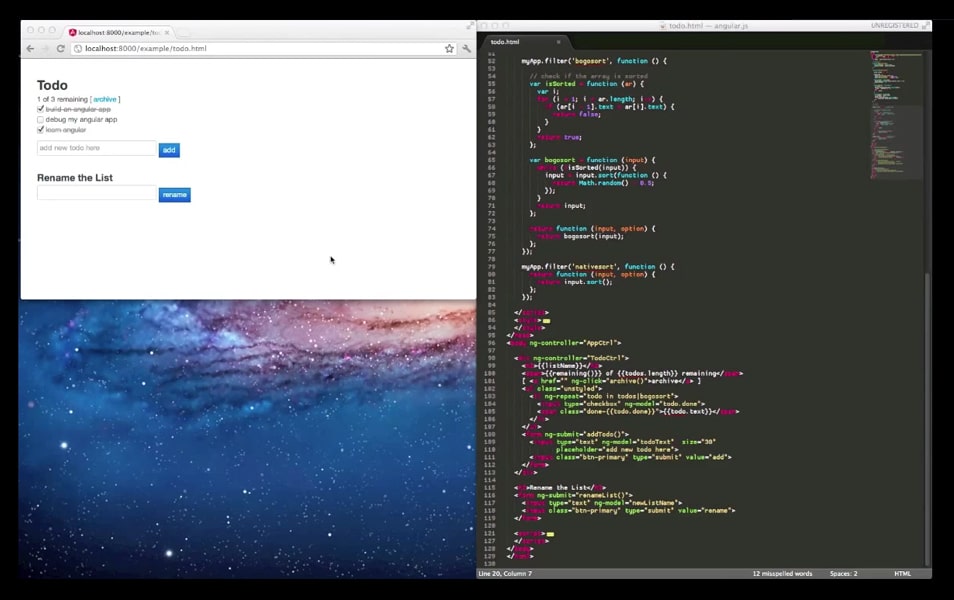This screenshot has height=600, width=954.
Task: Click the browser forward arrow
Action: (45, 49)
